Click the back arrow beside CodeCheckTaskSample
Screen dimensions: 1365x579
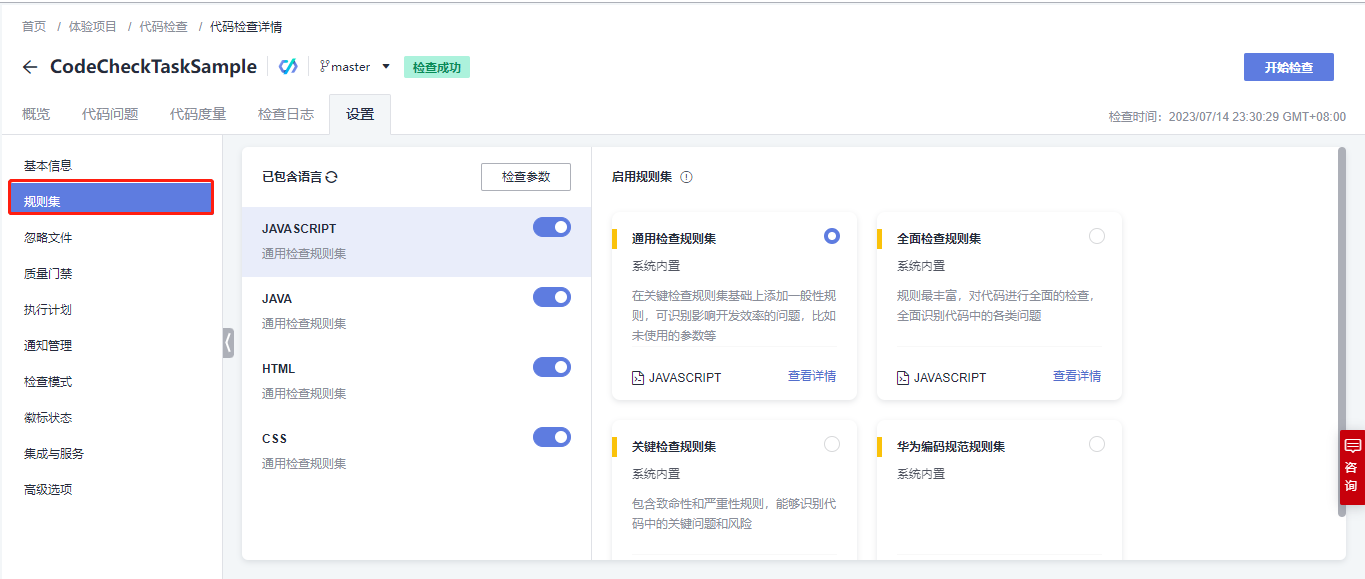tap(30, 67)
